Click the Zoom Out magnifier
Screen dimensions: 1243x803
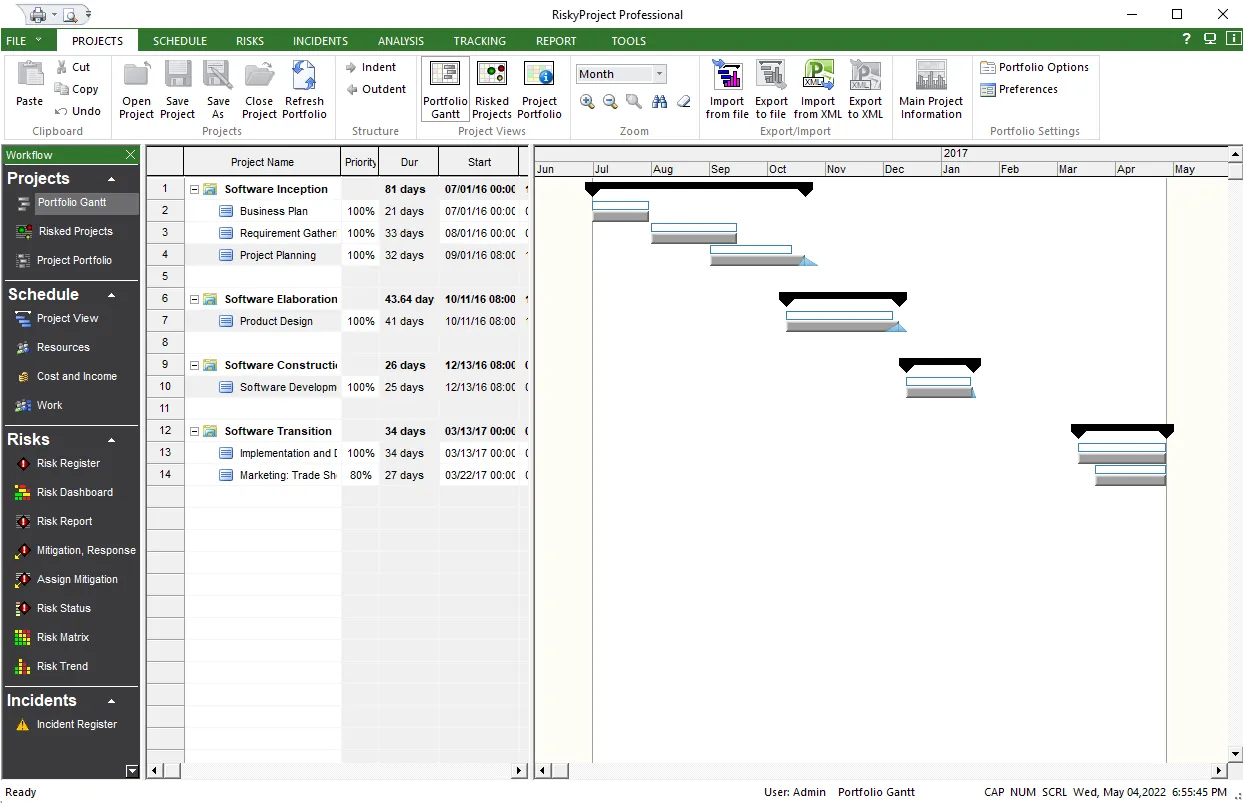click(x=610, y=101)
